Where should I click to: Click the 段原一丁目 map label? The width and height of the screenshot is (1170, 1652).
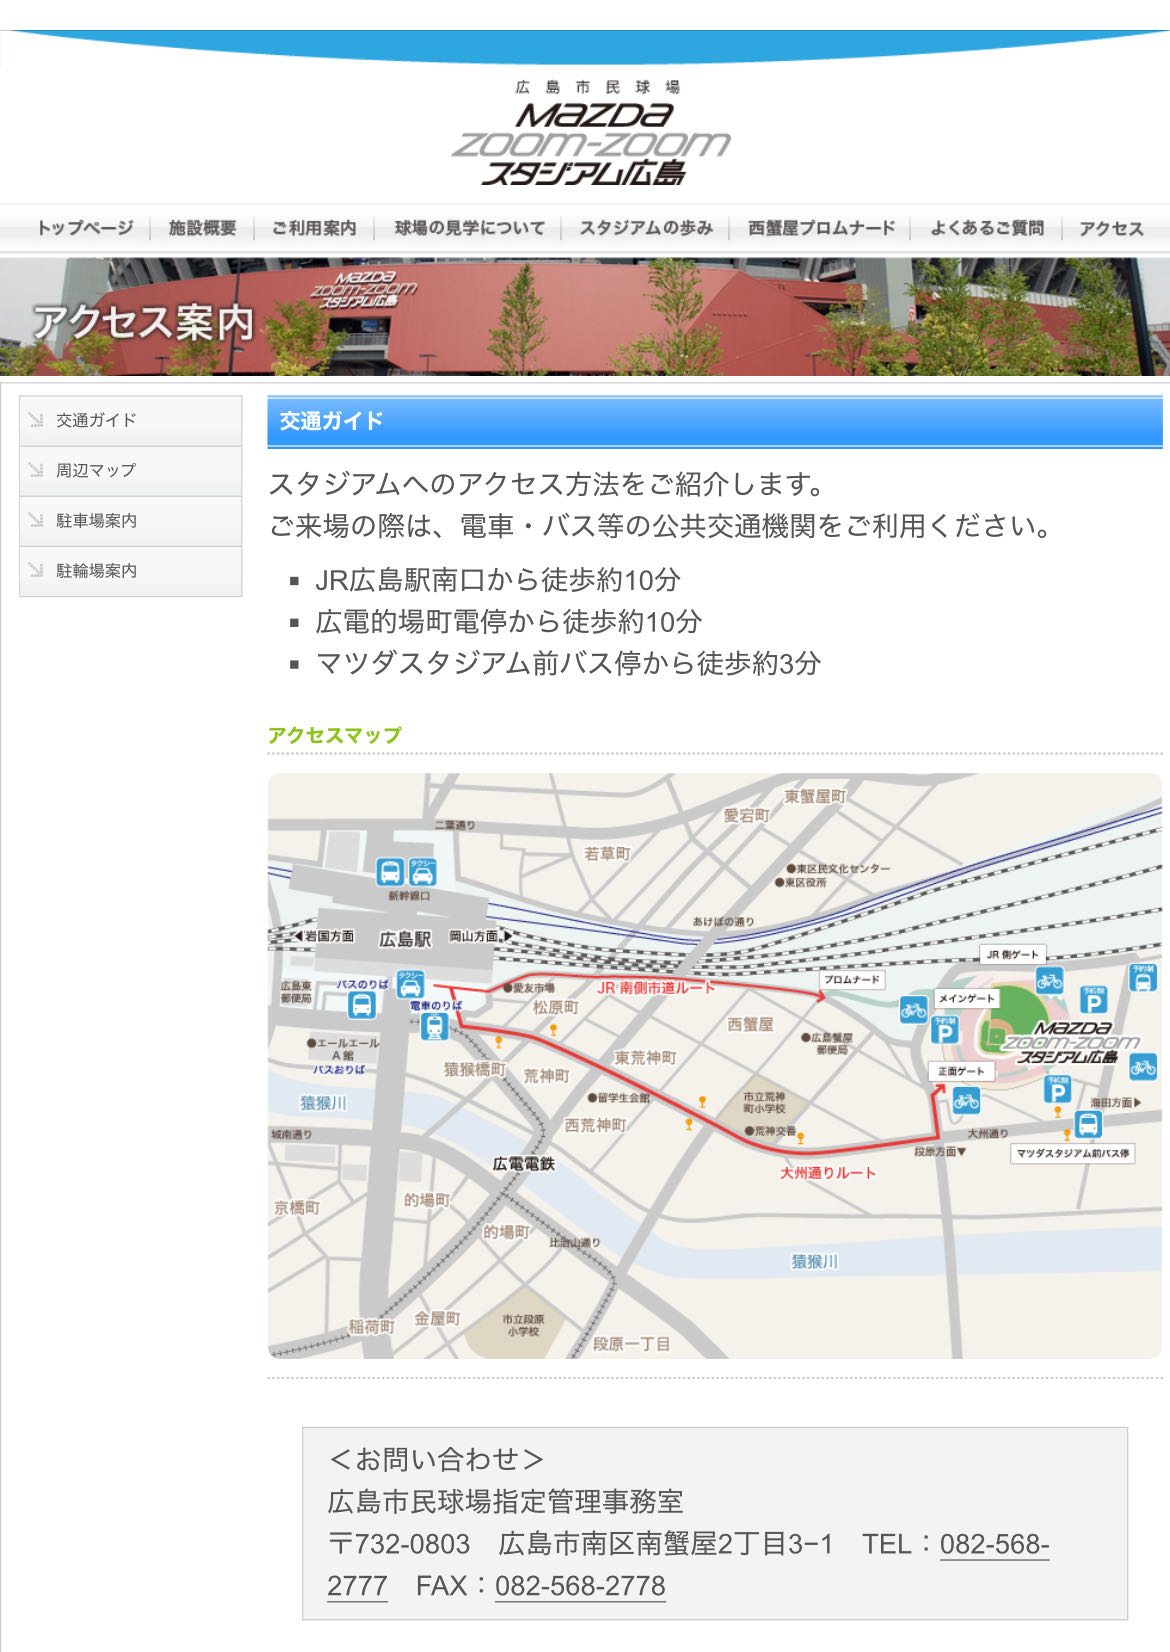coord(631,1344)
